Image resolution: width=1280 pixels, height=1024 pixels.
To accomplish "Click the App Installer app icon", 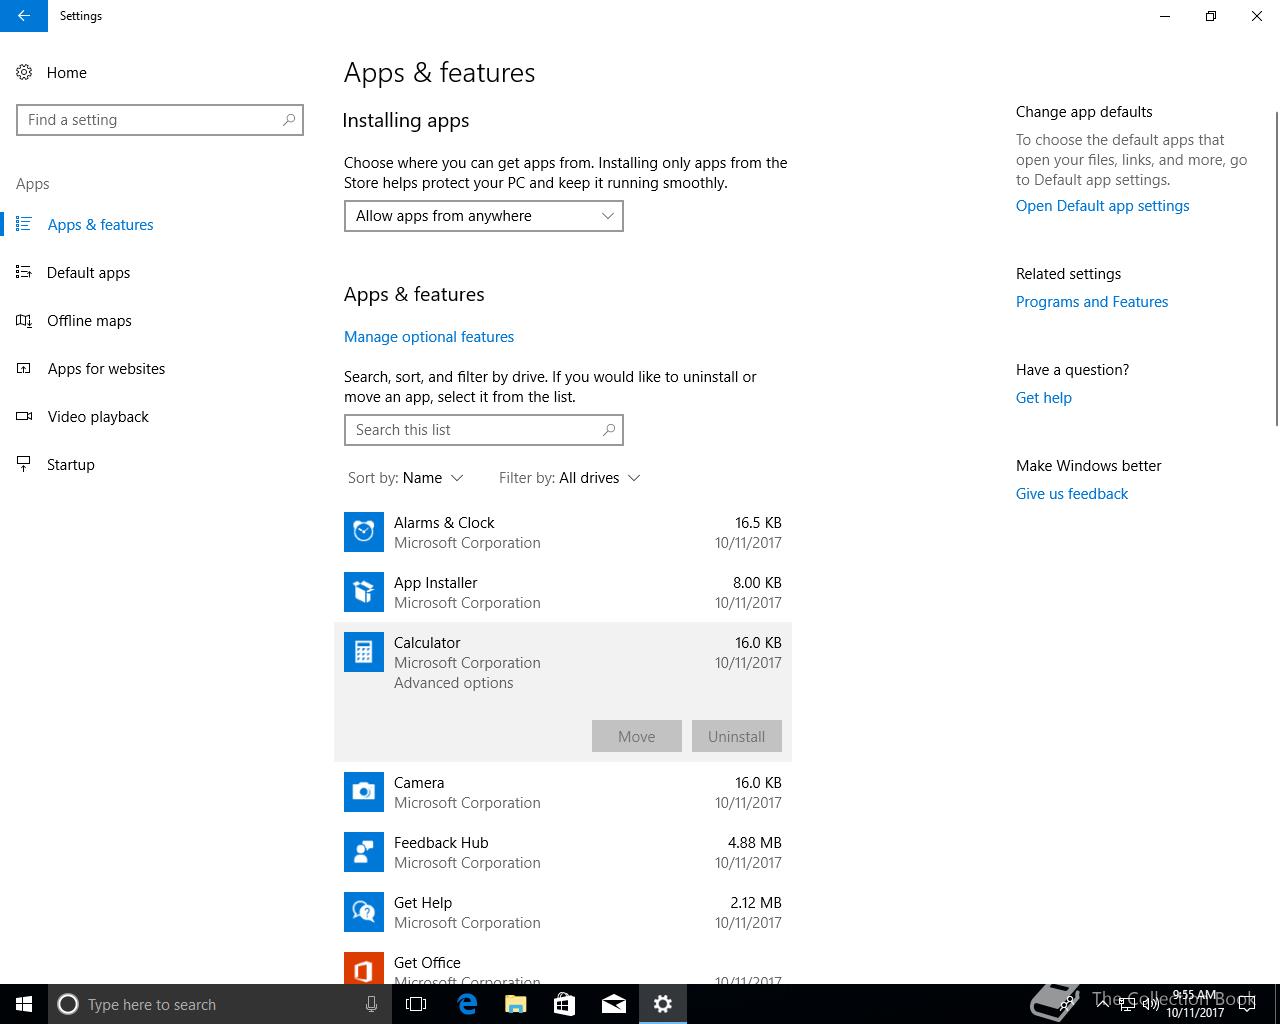I will [364, 592].
